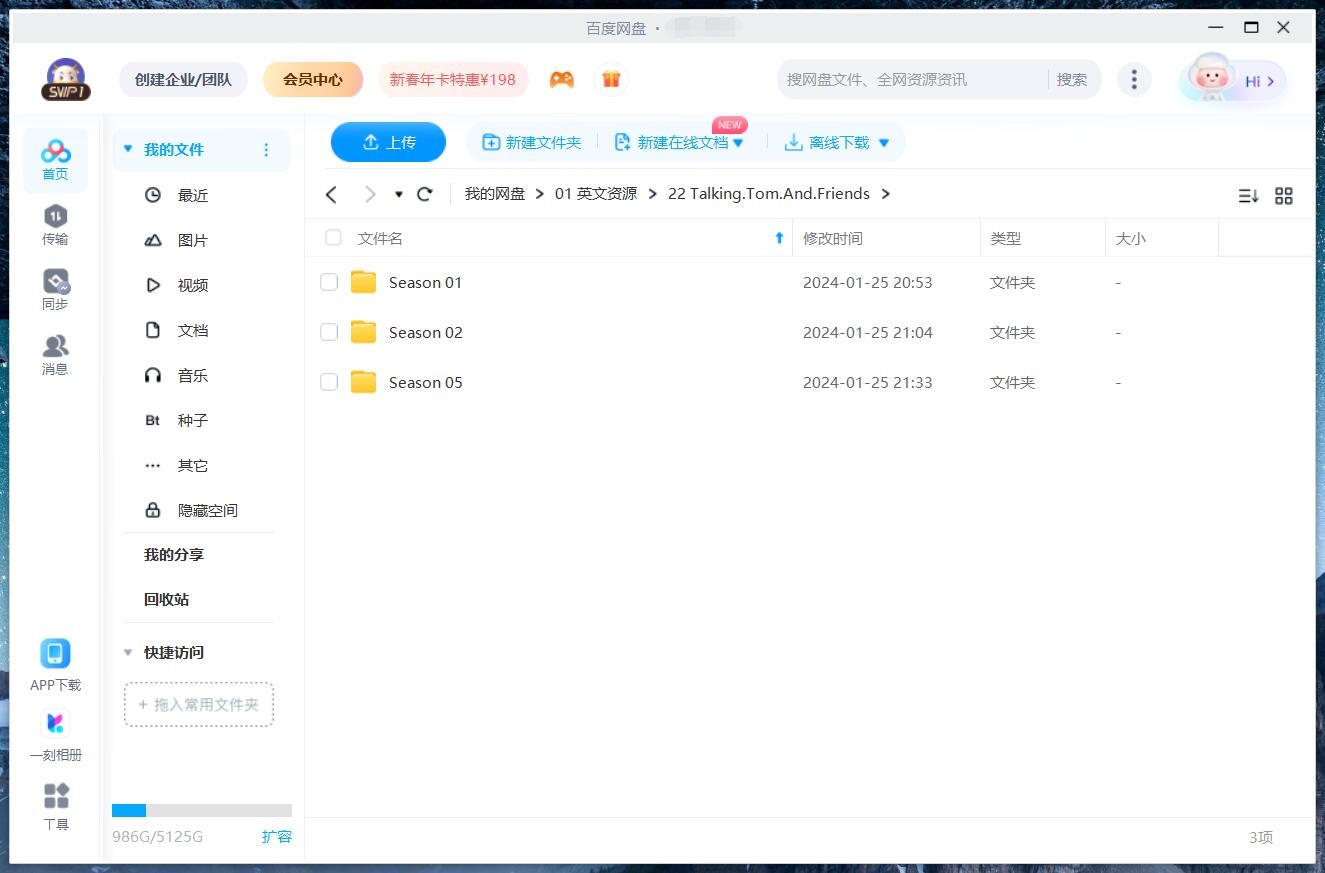Open the 图片 category in sidebar
This screenshot has height=873, width=1325.
click(192, 241)
